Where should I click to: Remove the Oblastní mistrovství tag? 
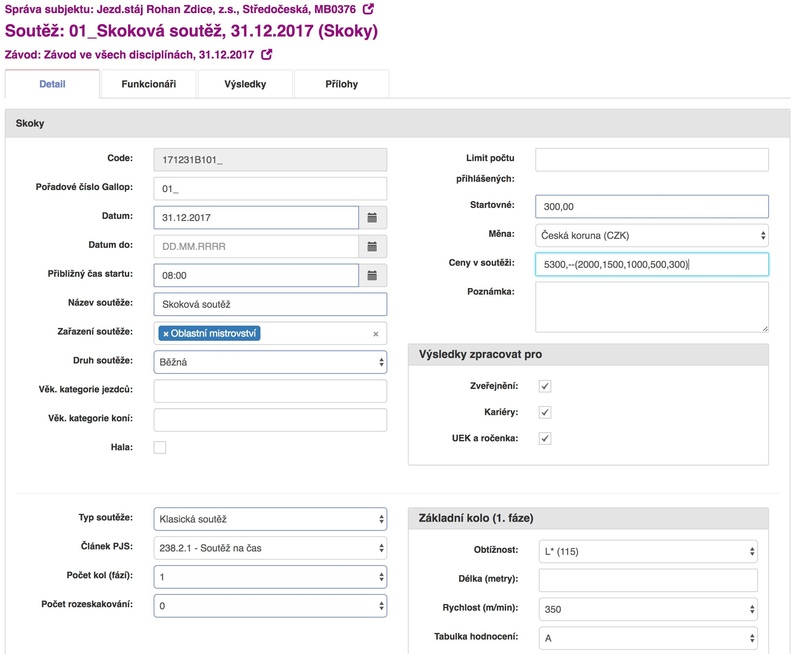click(x=166, y=334)
